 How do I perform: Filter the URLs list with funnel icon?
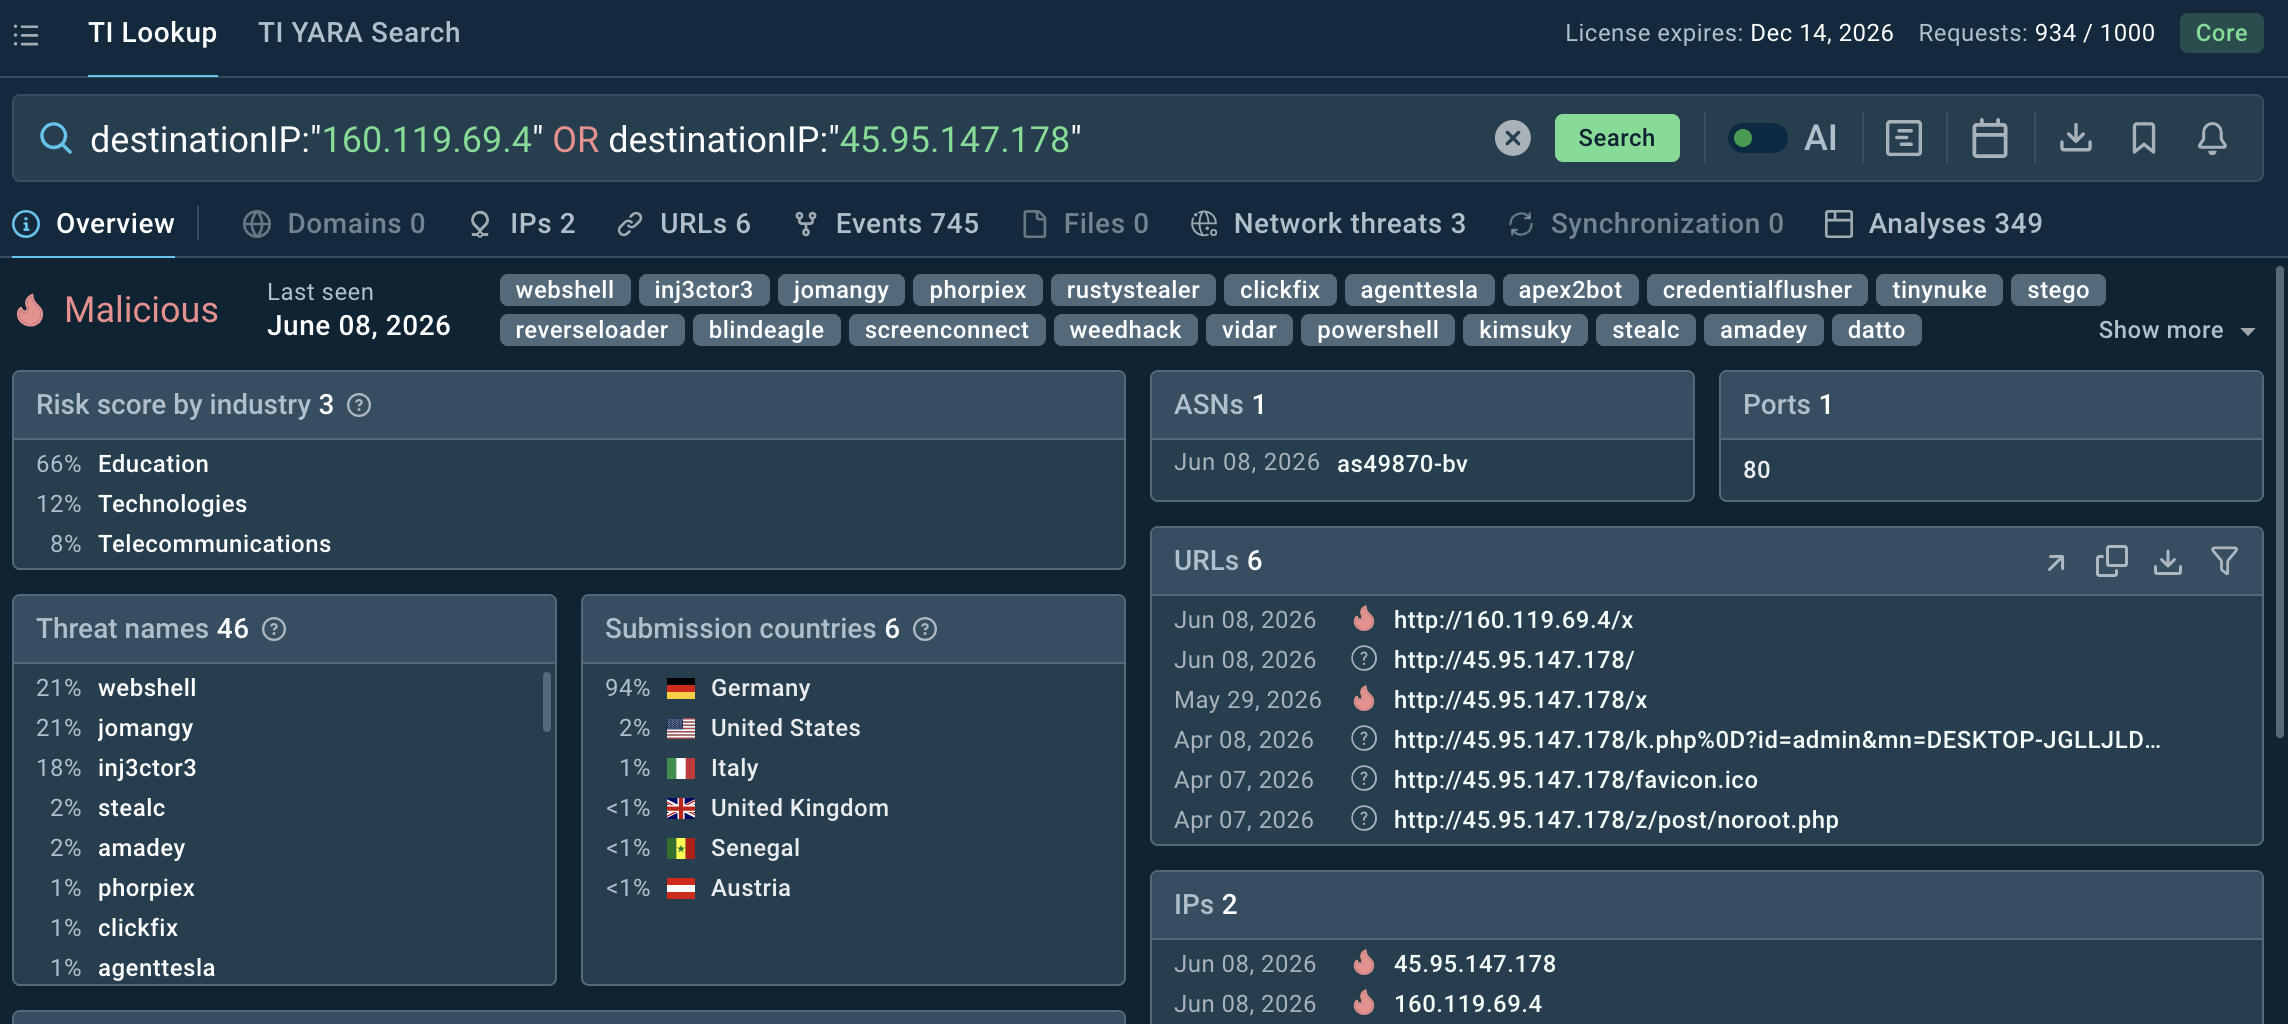[x=2224, y=561]
